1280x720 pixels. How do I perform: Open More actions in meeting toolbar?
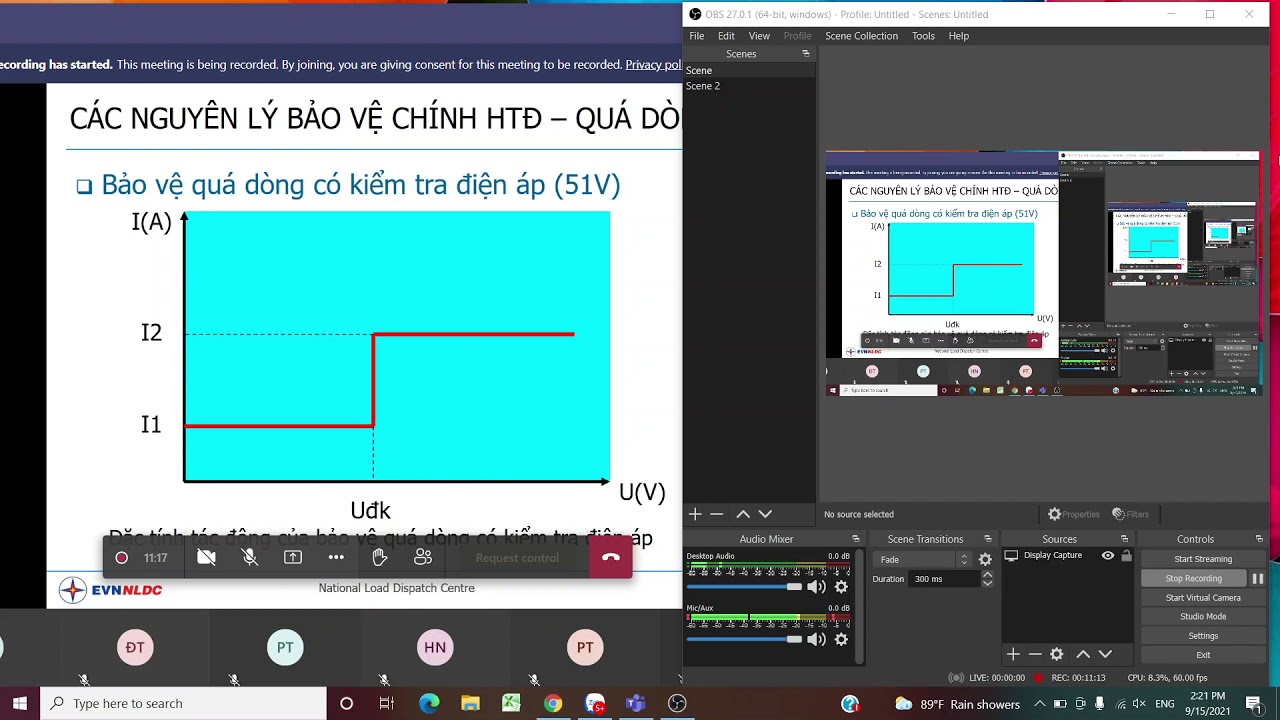pyautogui.click(x=336, y=557)
